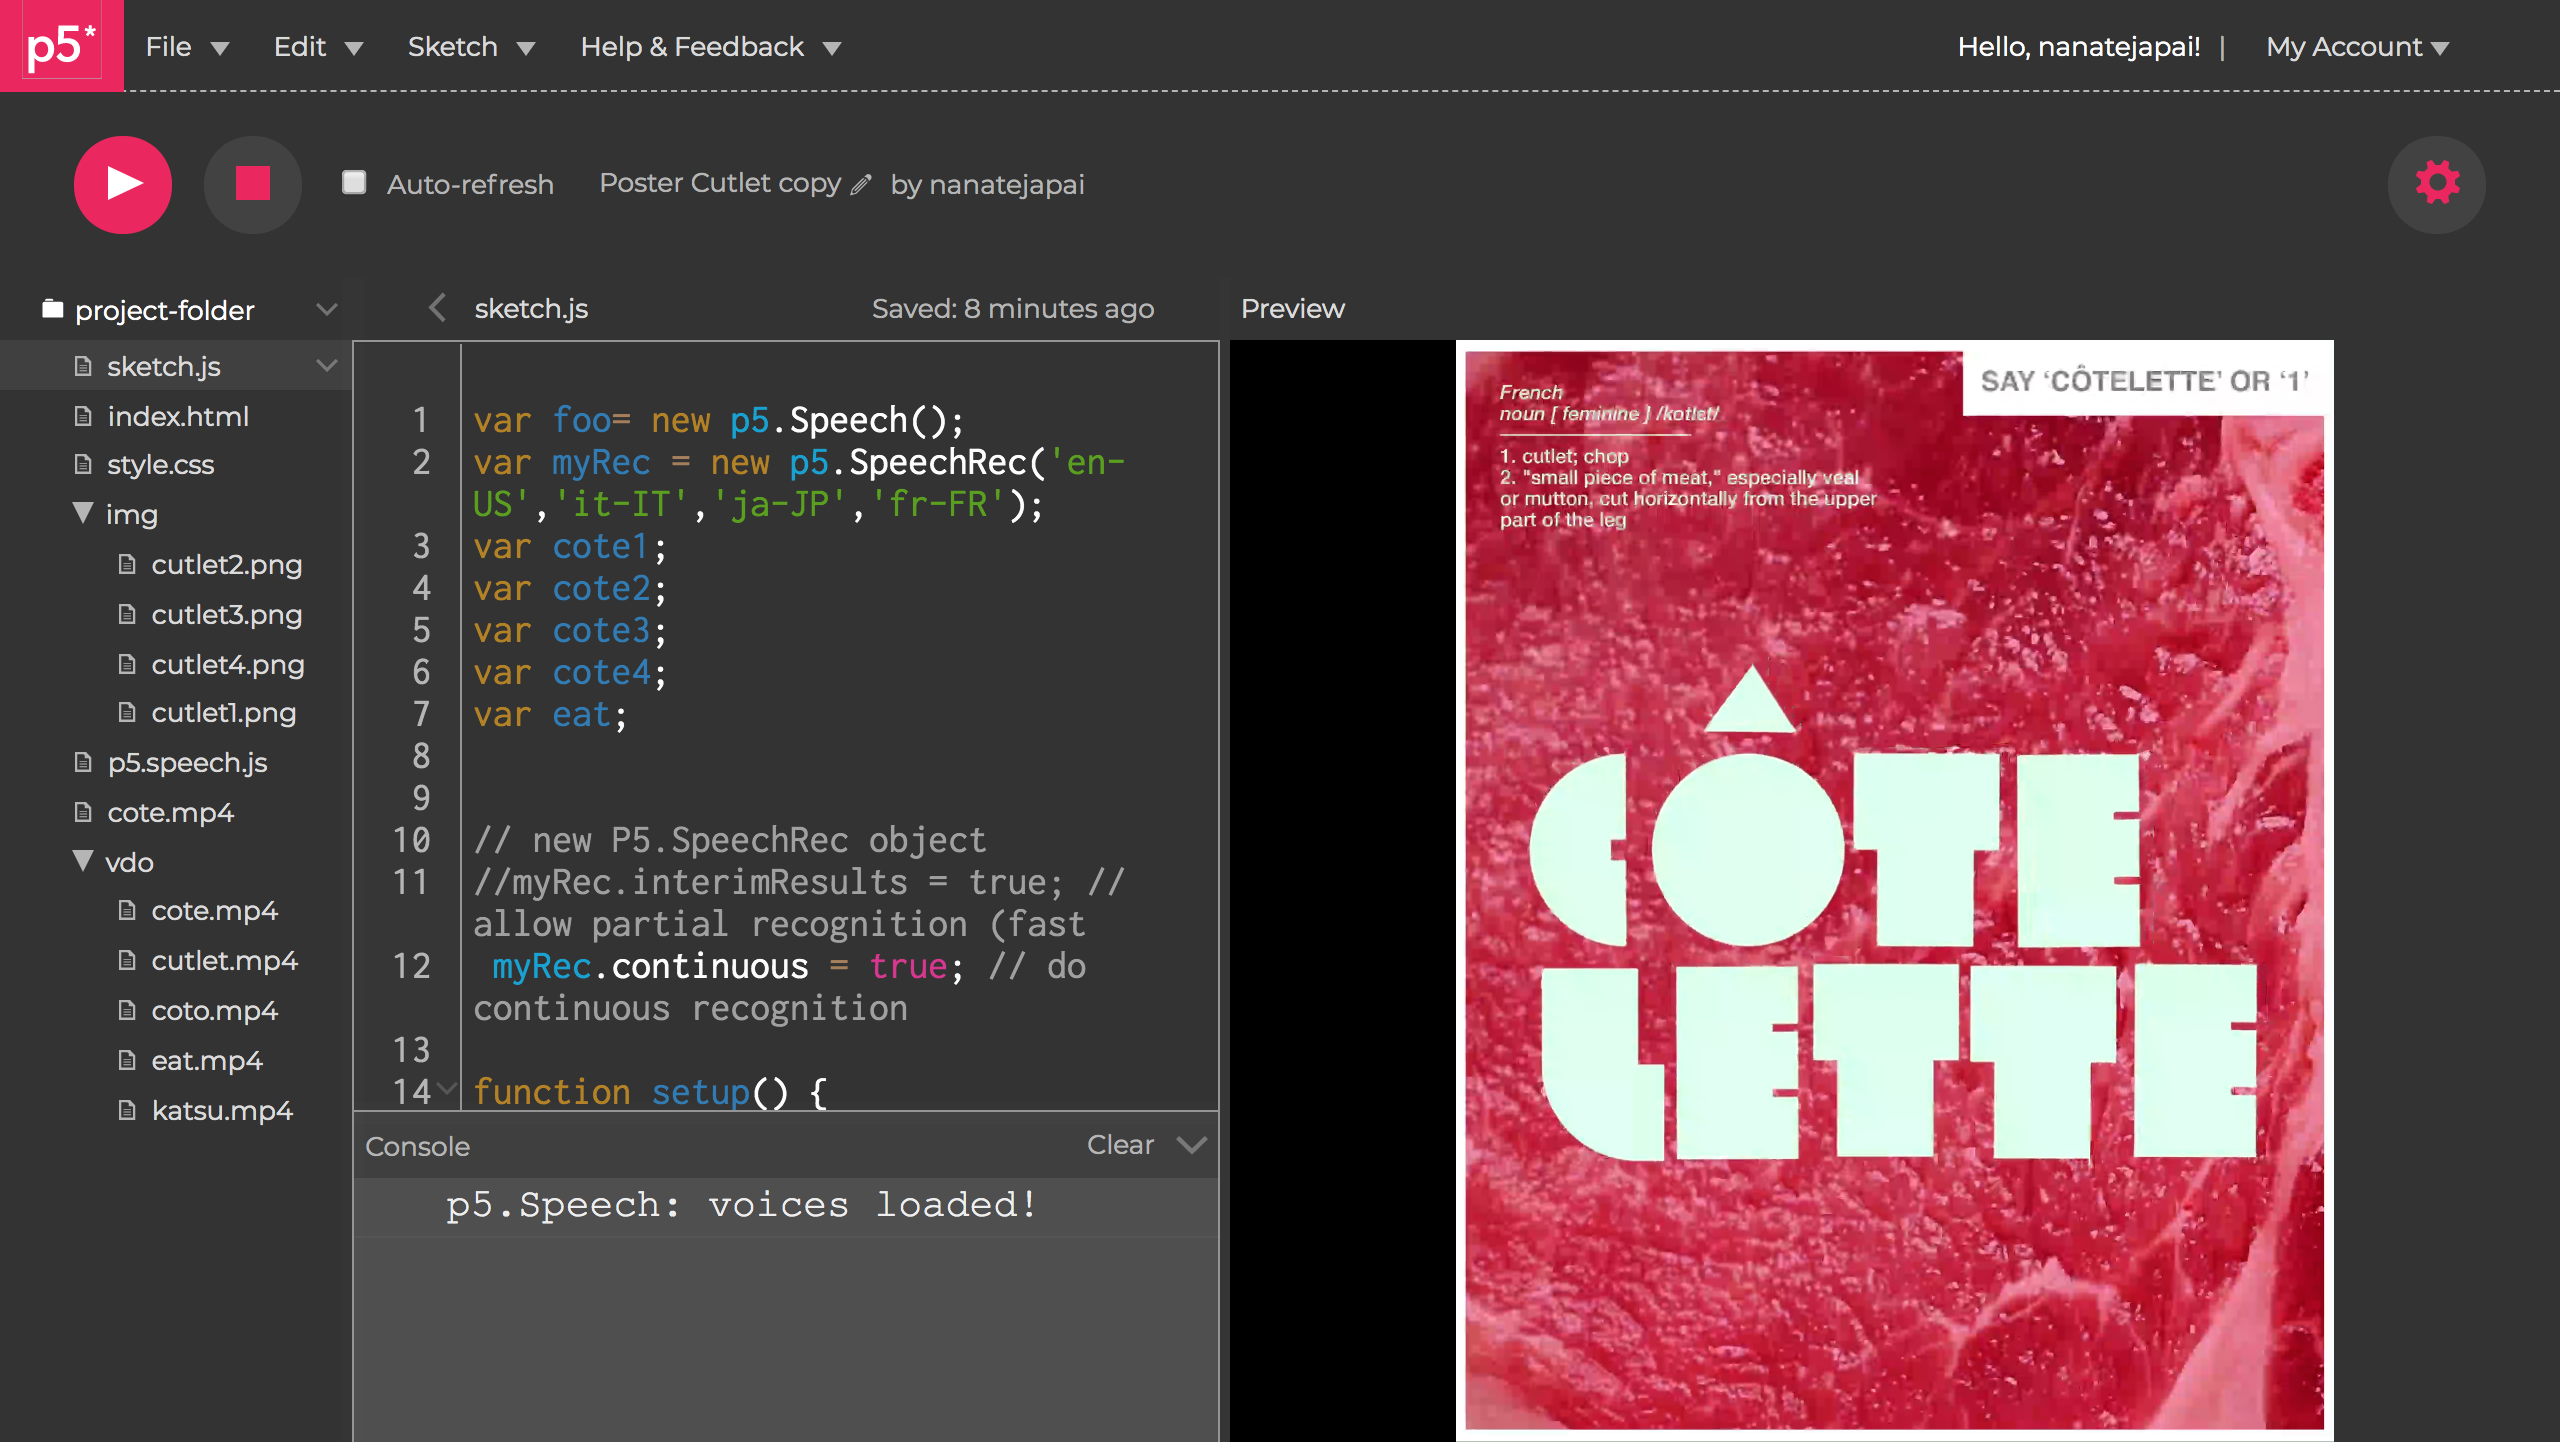Image resolution: width=2560 pixels, height=1442 pixels.
Task: Select the katsu.mp4 file in the tree
Action: pos(222,1110)
